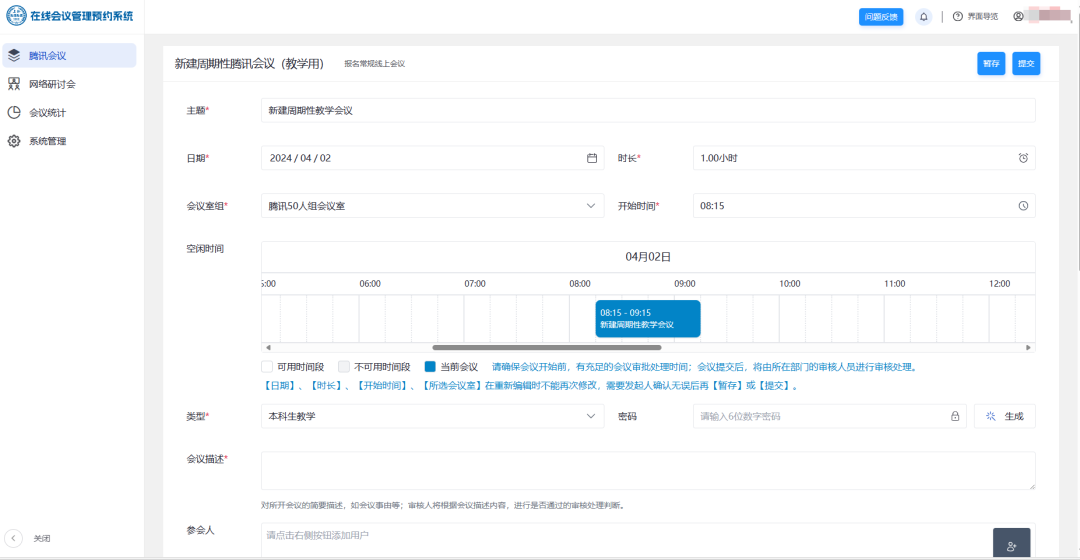Click the 腾讯会议 layers icon in sidebar

[x=14, y=55]
